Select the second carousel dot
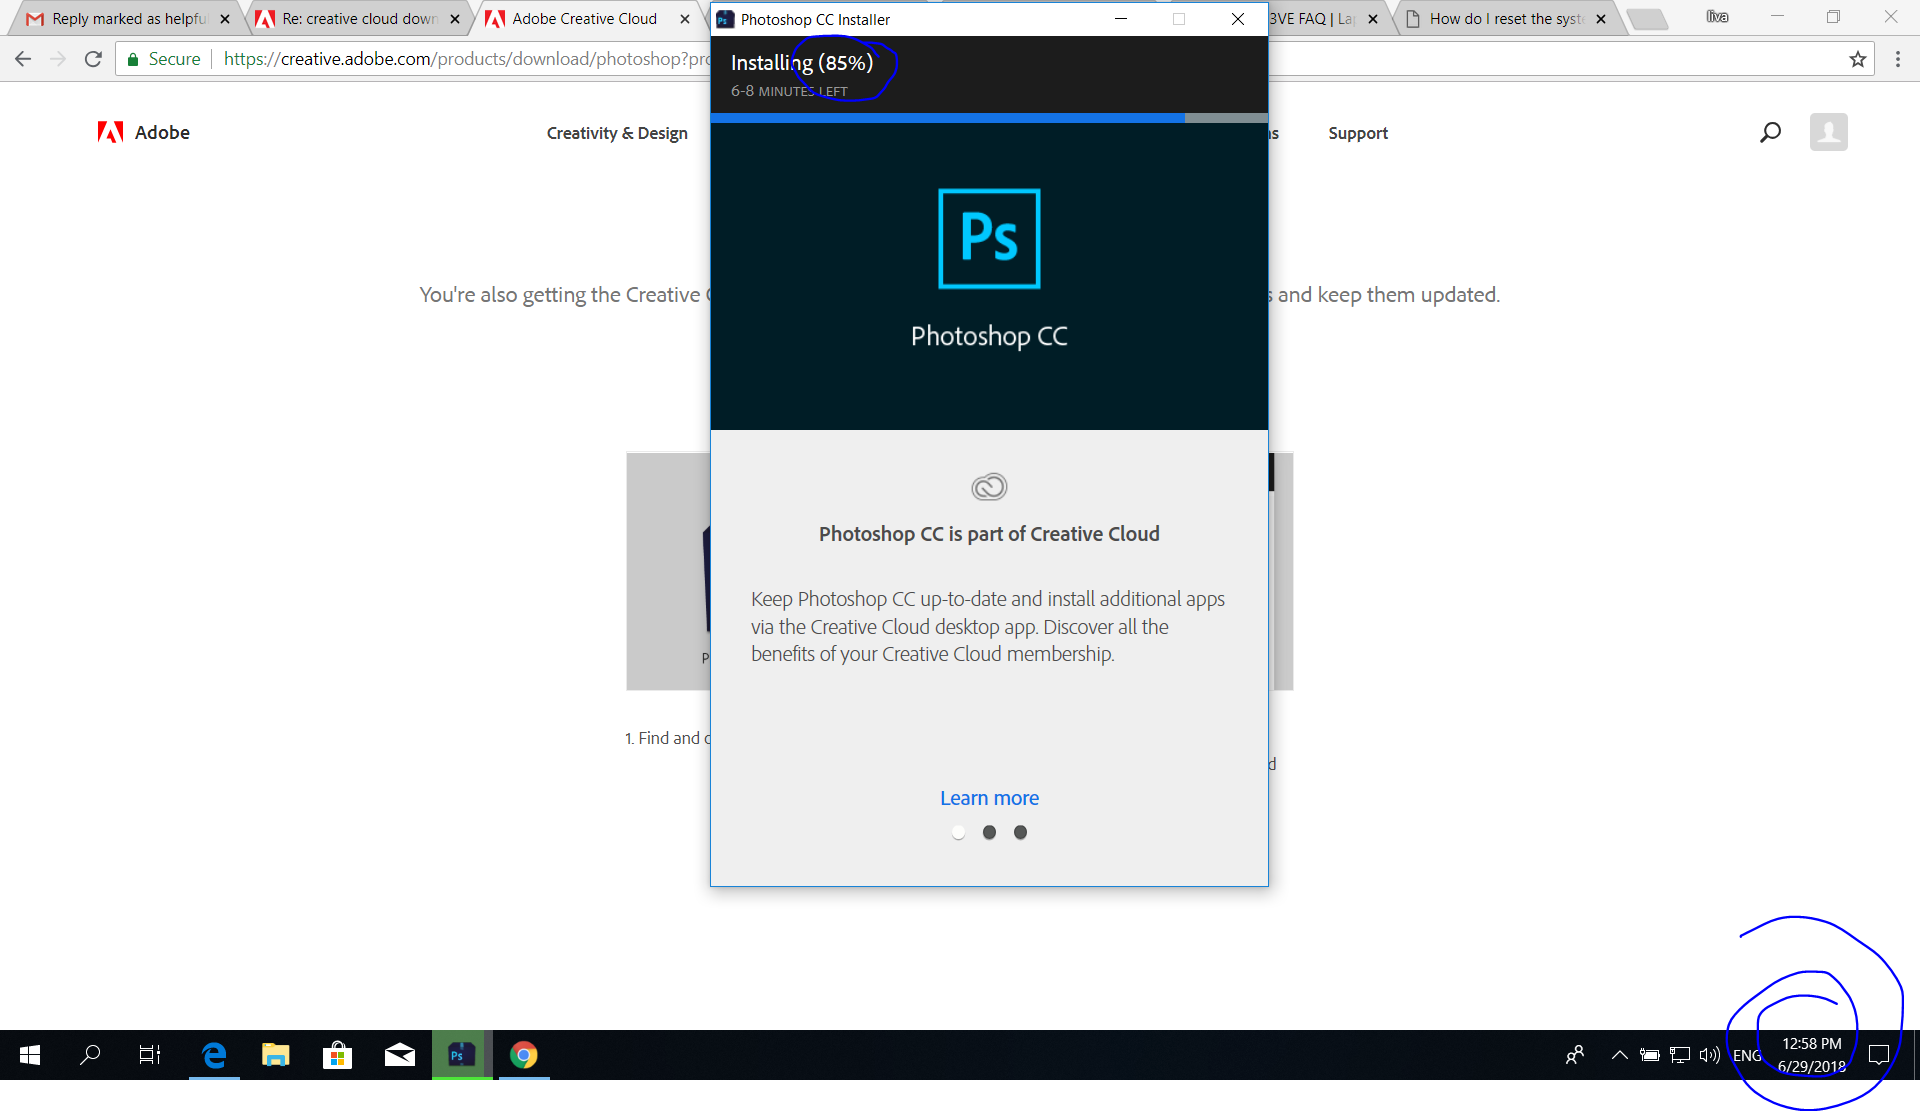The height and width of the screenshot is (1111, 1920). click(989, 832)
